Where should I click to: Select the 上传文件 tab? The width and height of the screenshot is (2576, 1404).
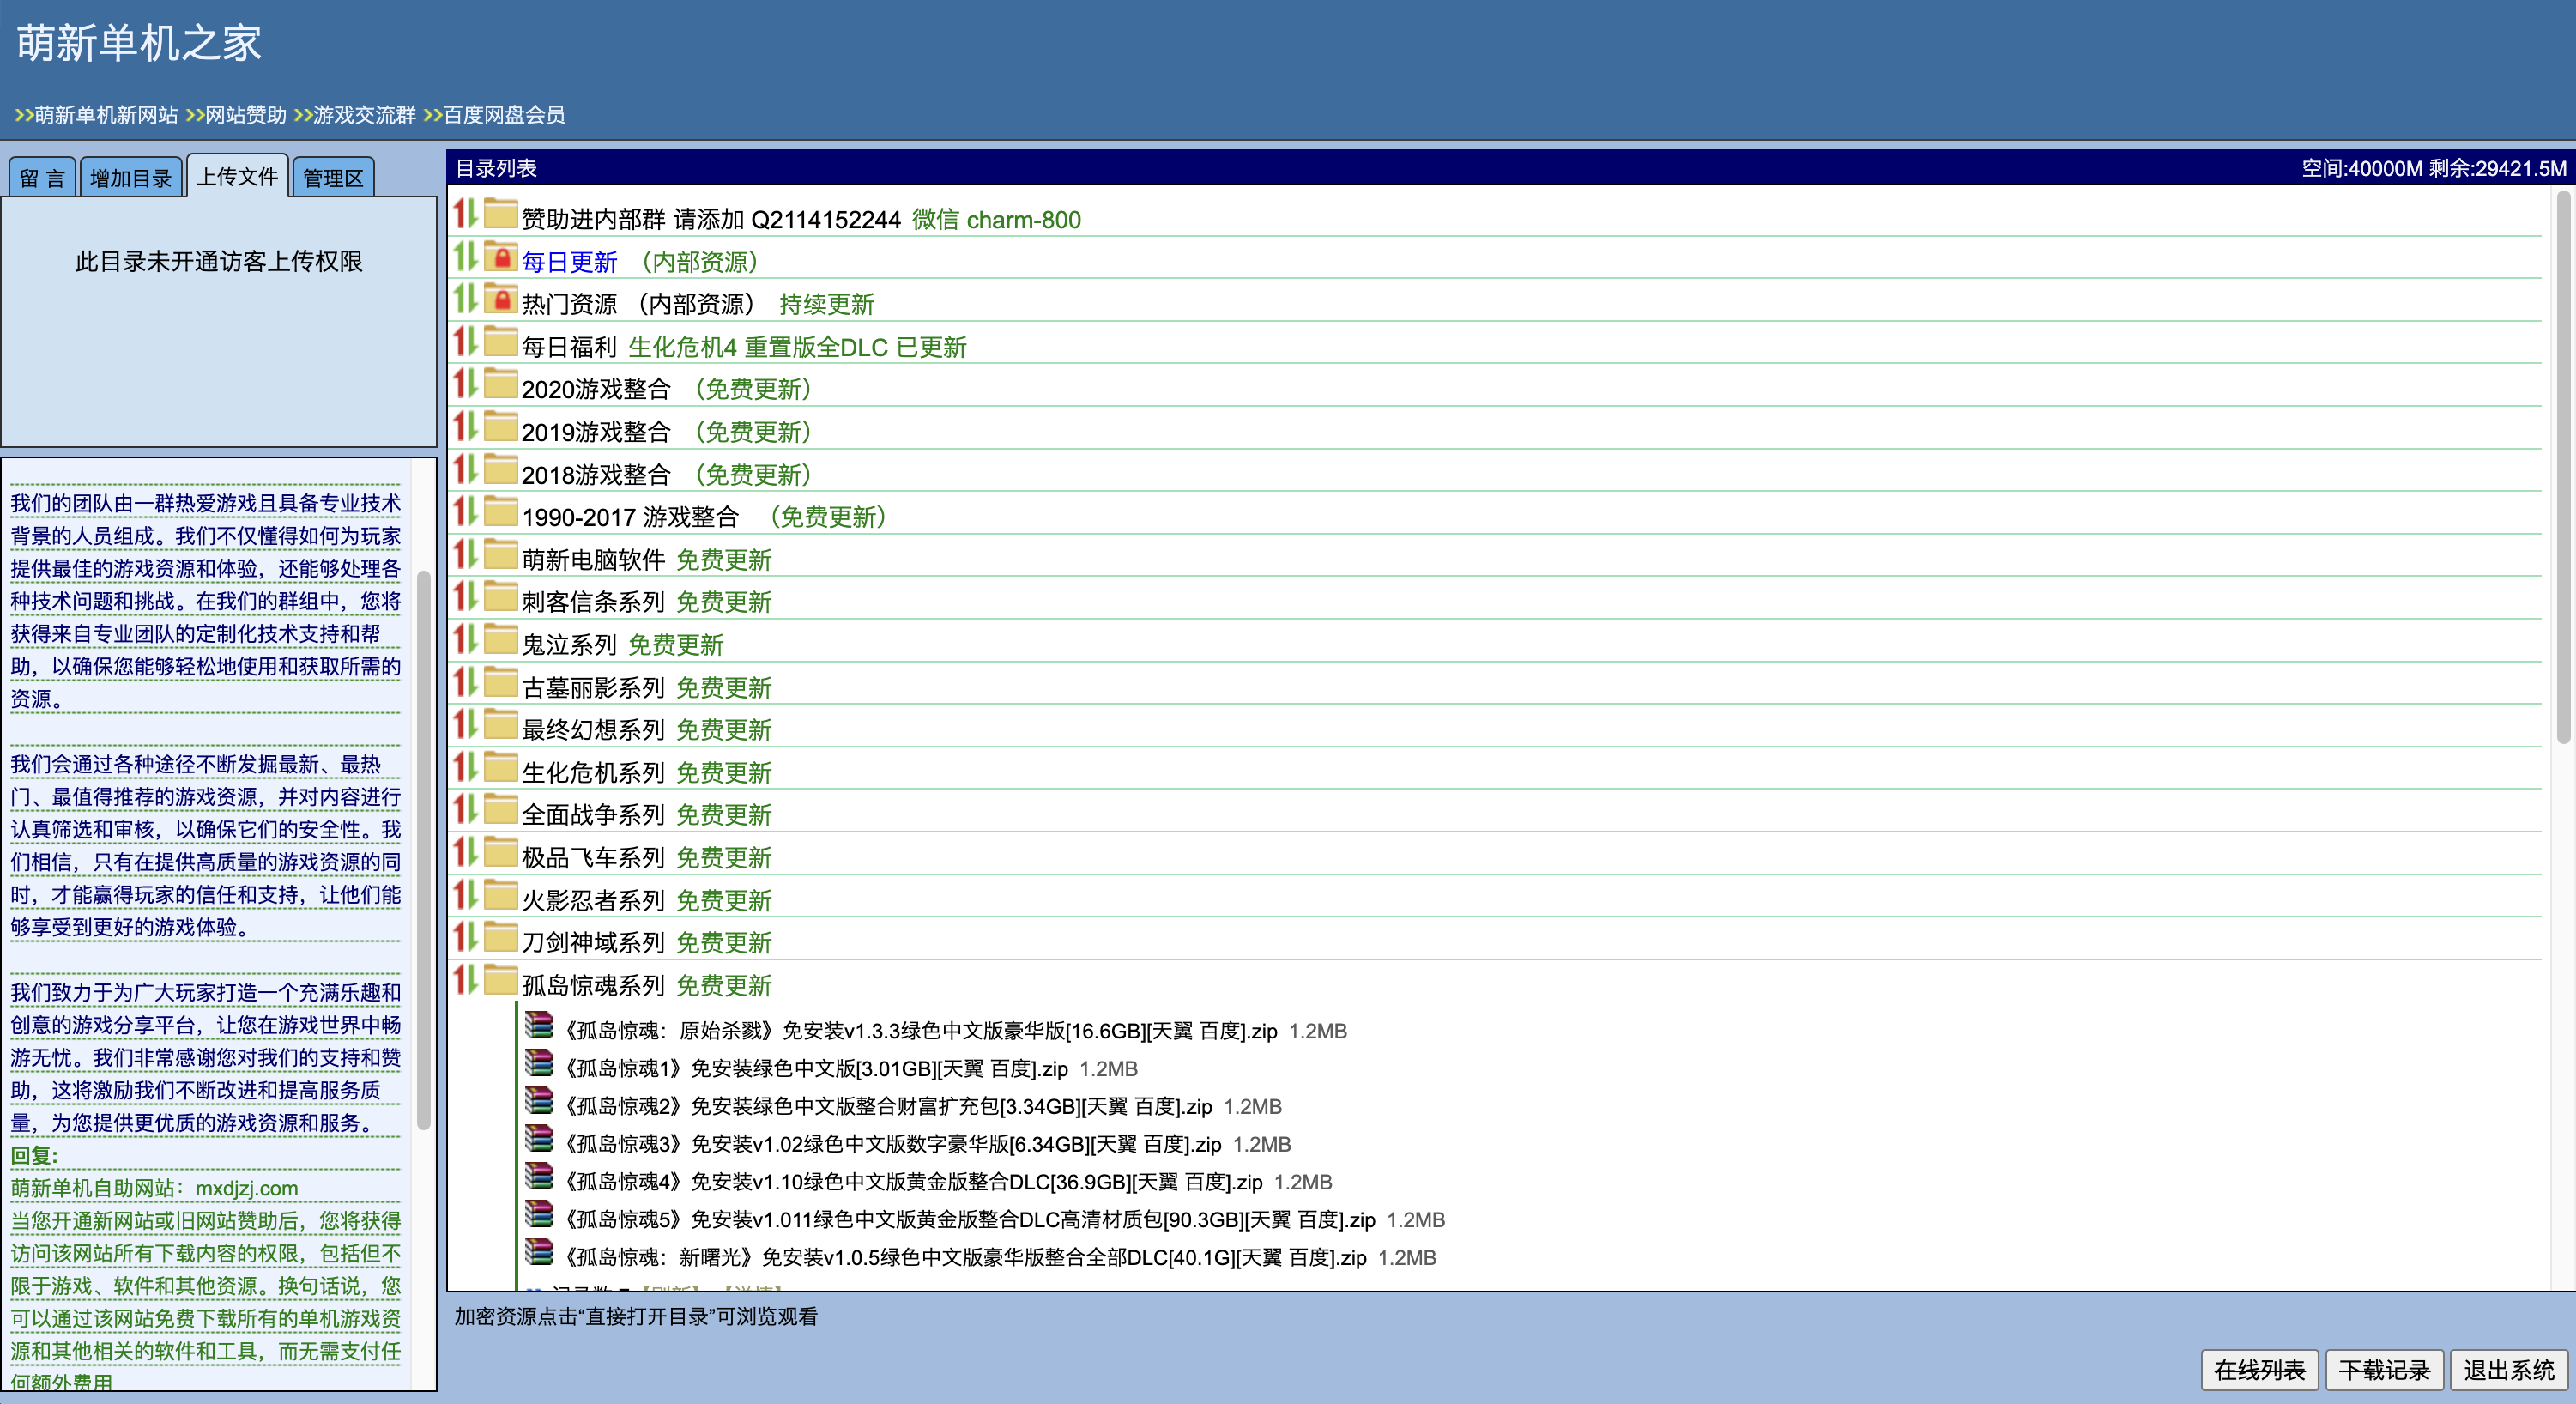click(238, 176)
